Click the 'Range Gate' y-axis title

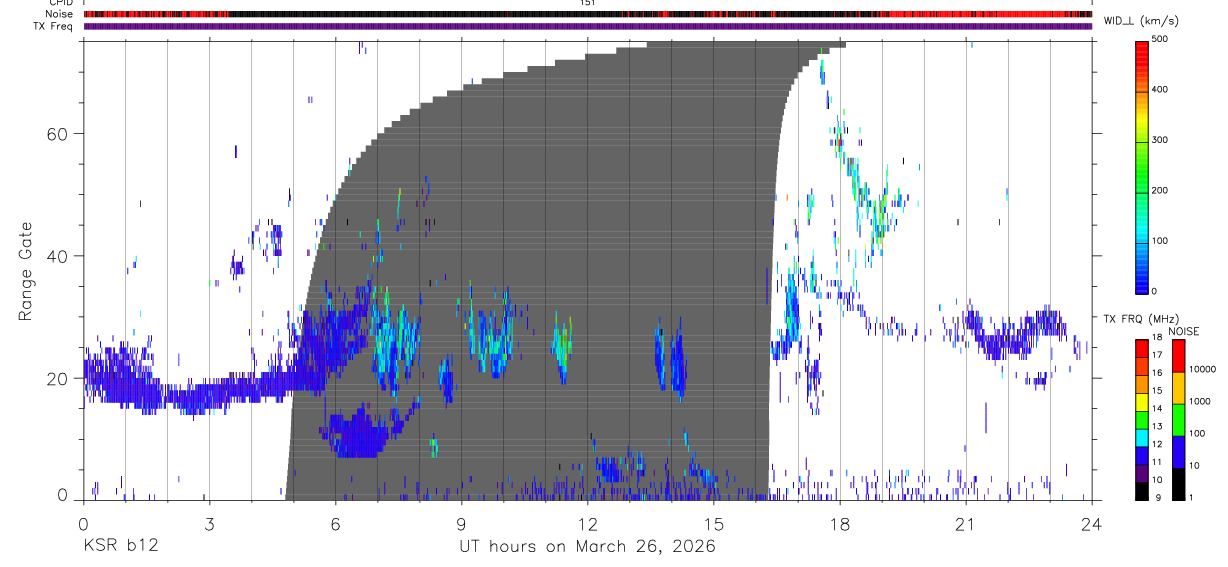tap(25, 271)
